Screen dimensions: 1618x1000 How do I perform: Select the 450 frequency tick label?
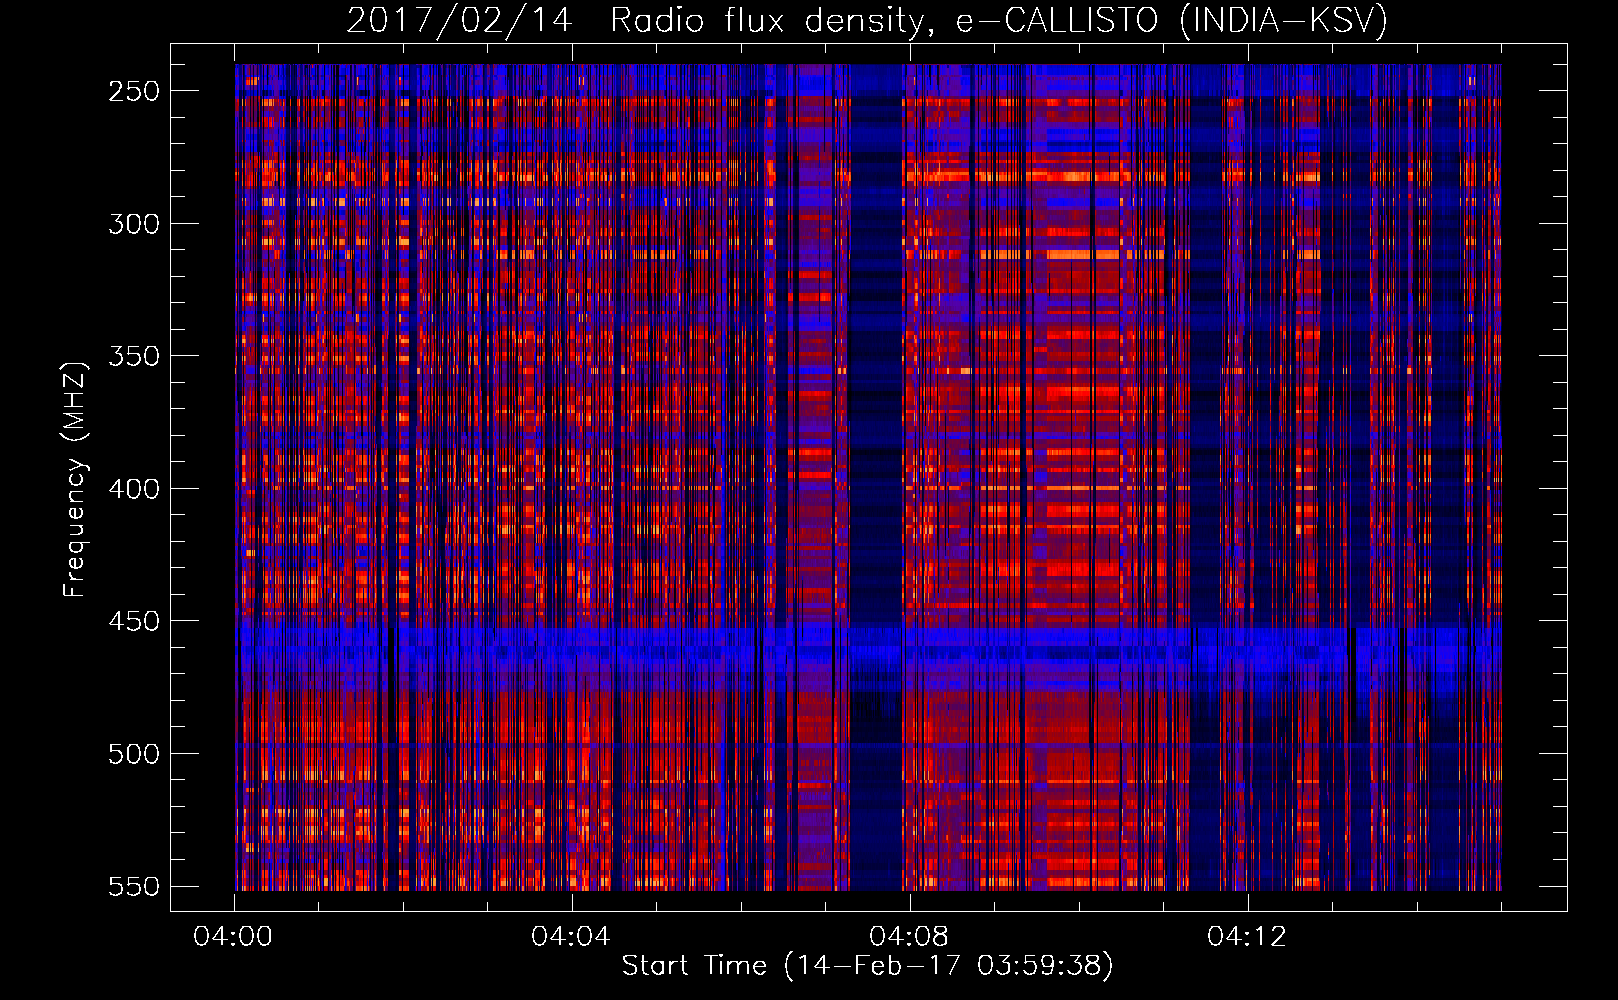tap(134, 621)
